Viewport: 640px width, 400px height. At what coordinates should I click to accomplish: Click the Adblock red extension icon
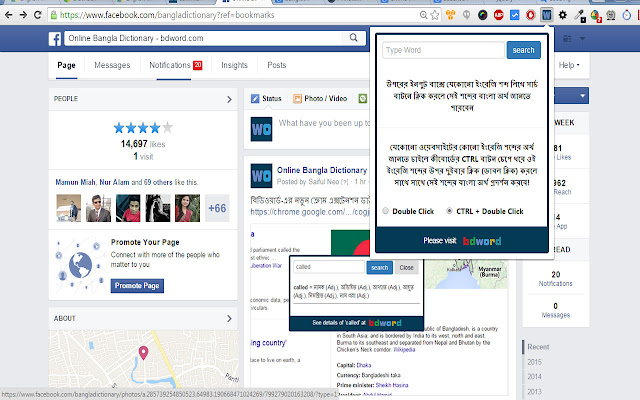pos(498,15)
